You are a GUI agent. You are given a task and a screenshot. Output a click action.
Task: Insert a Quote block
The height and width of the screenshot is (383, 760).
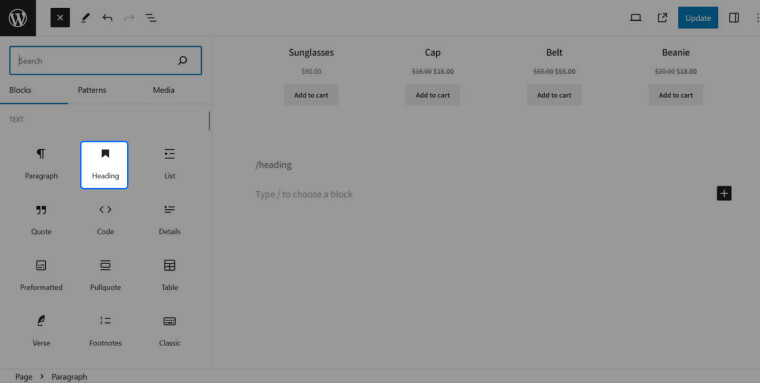(x=41, y=220)
